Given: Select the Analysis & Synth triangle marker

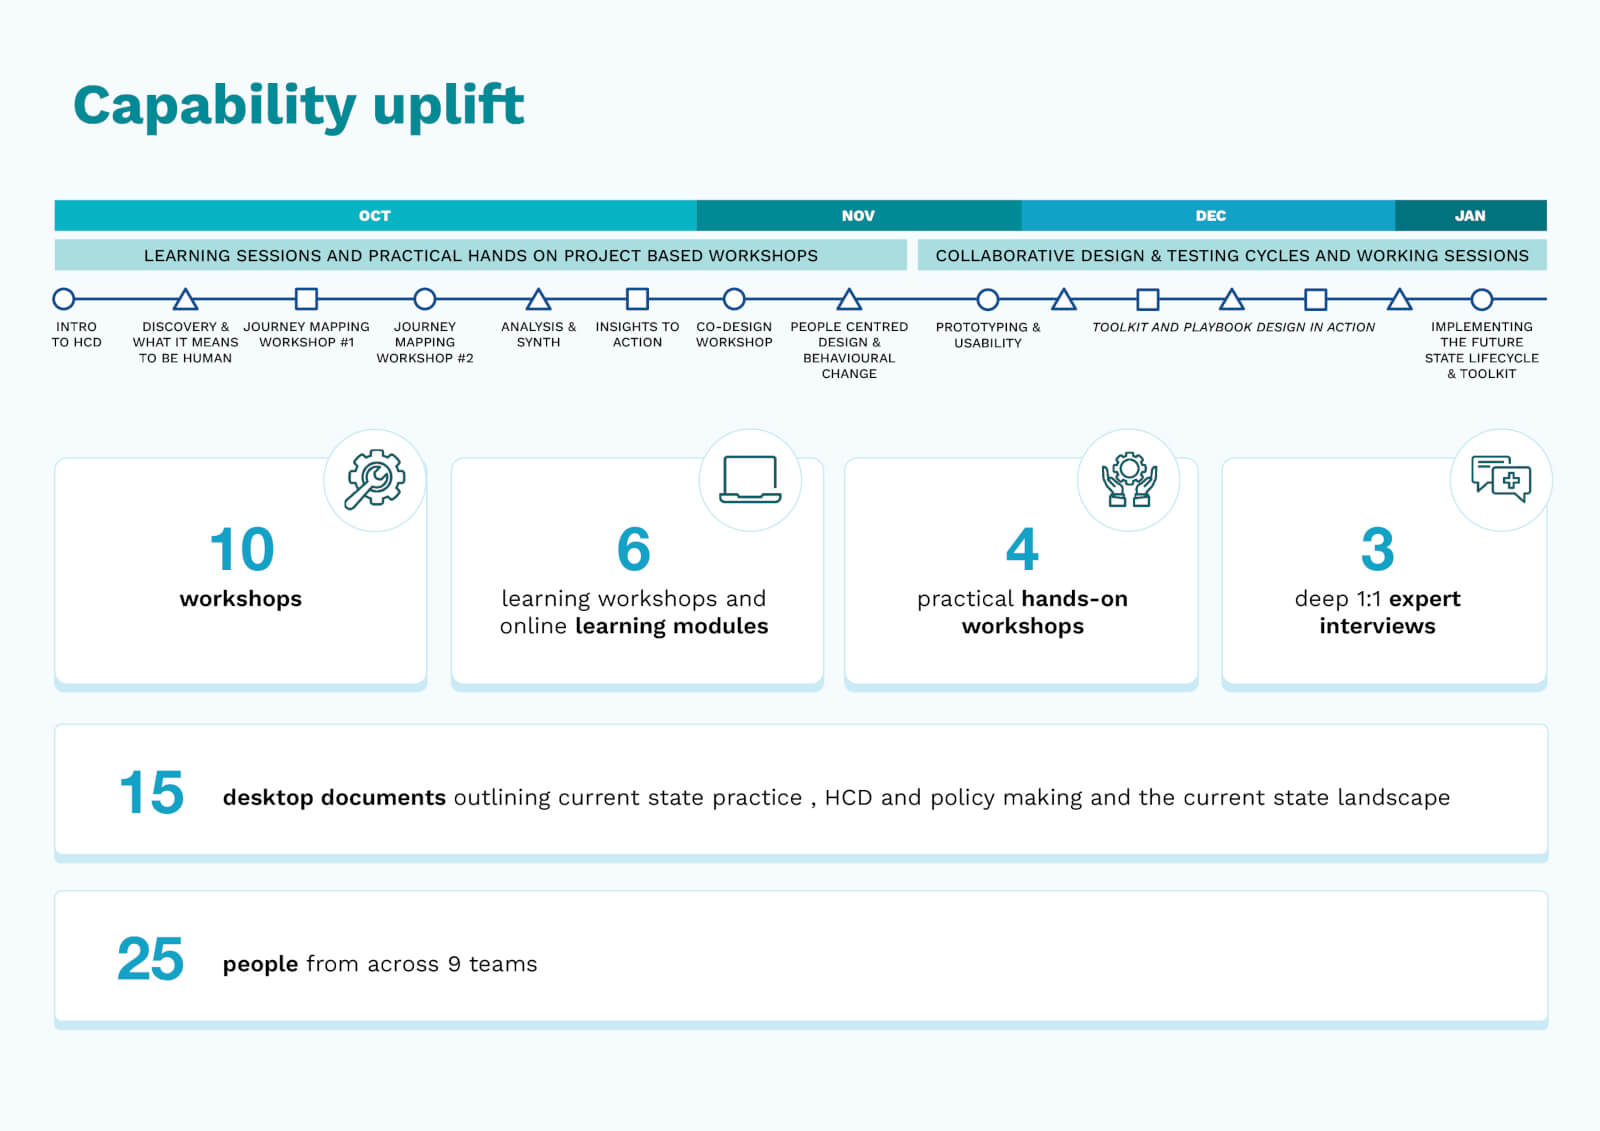Looking at the screenshot, I should pos(539,299).
